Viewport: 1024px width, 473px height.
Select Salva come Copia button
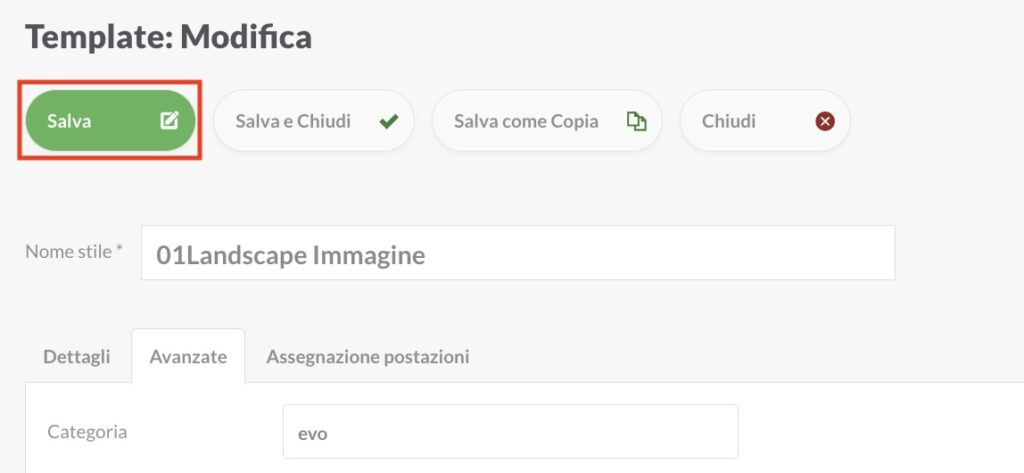[547, 121]
